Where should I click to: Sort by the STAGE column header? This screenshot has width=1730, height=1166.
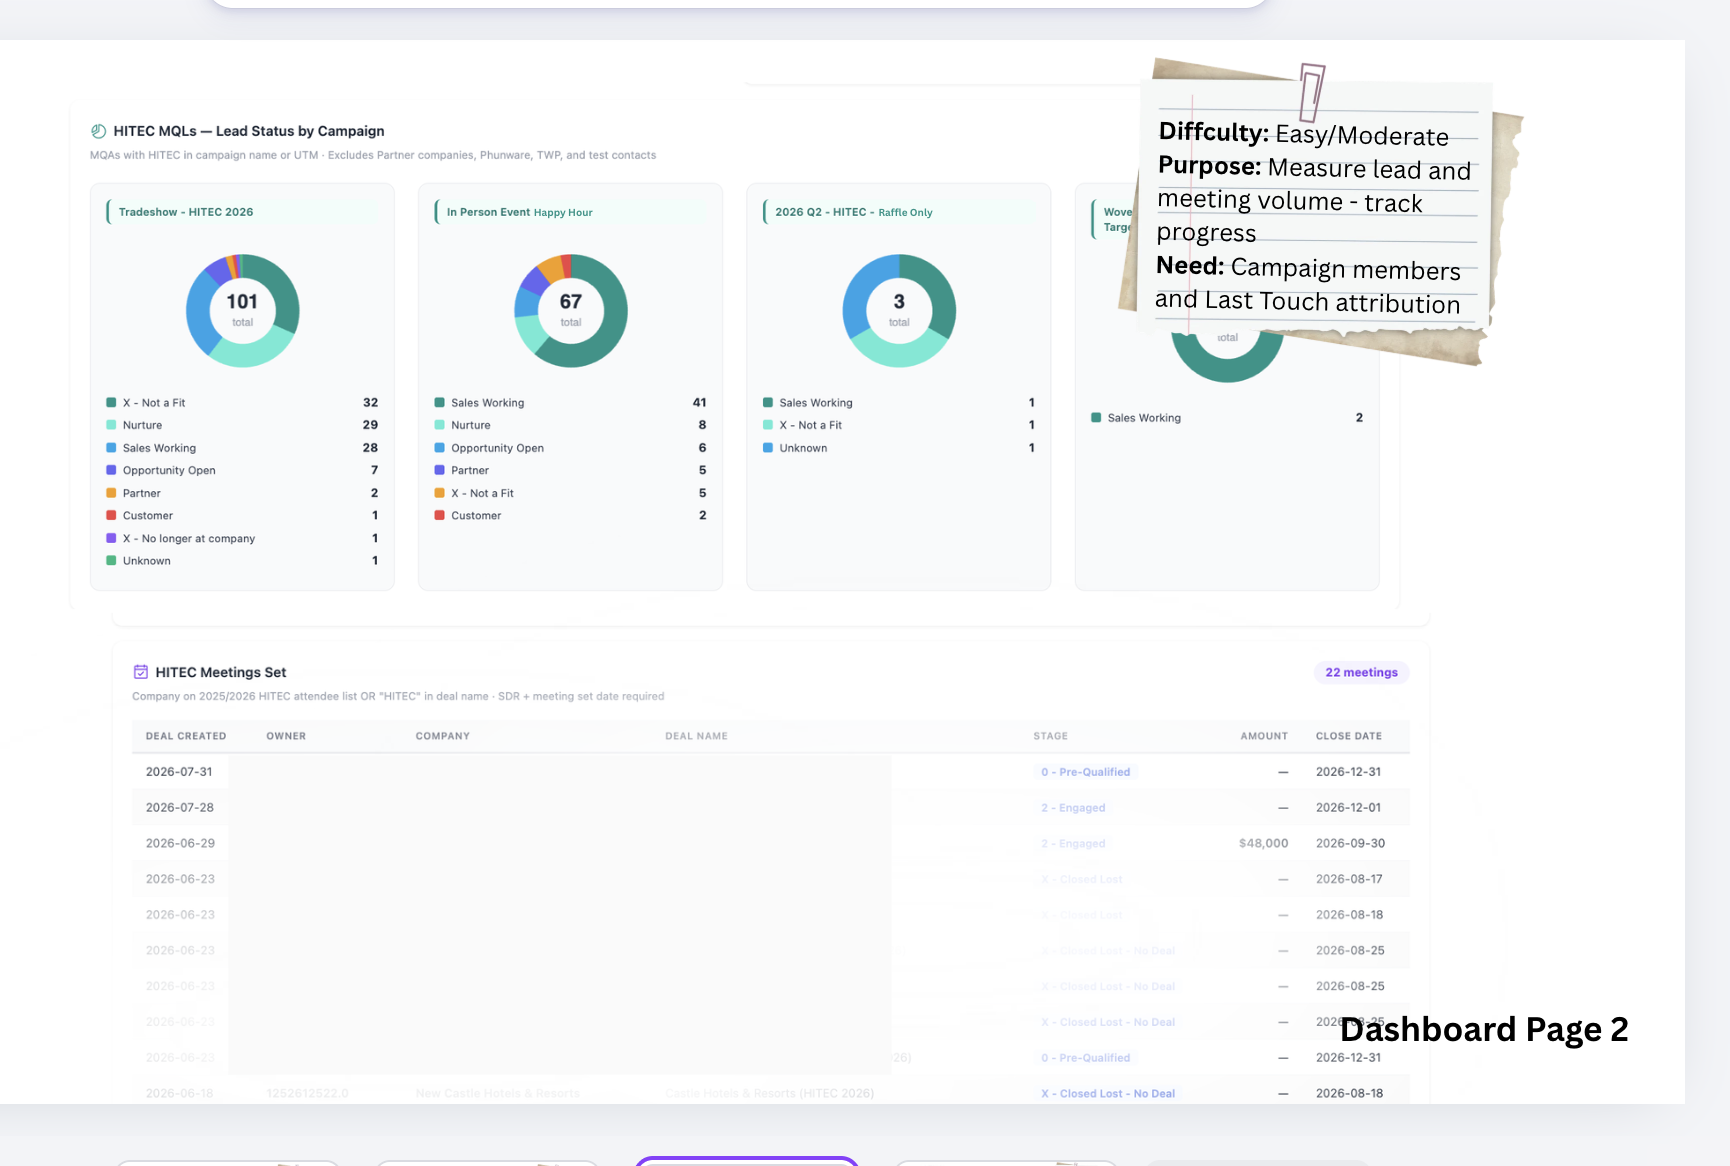coord(1050,736)
